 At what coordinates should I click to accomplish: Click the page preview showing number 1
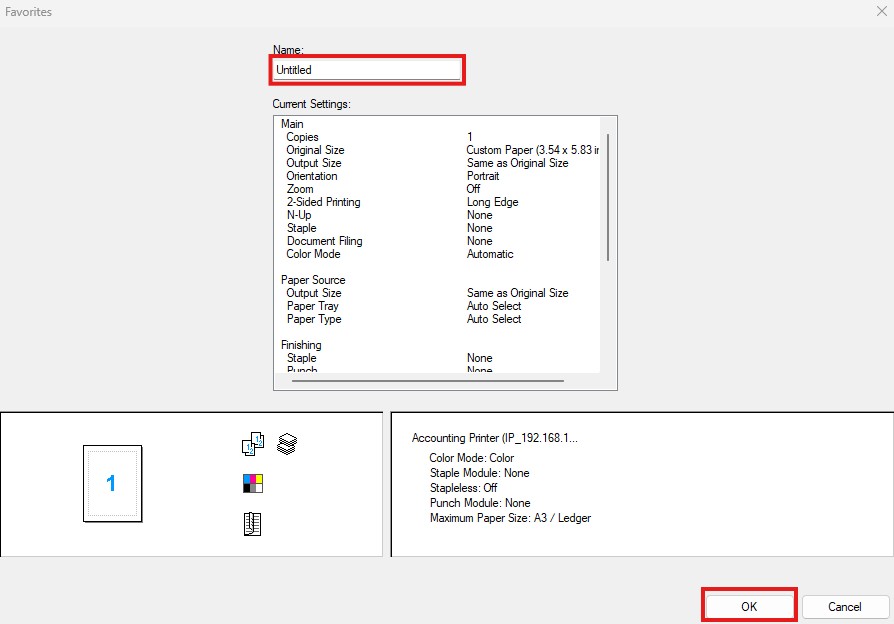click(112, 483)
